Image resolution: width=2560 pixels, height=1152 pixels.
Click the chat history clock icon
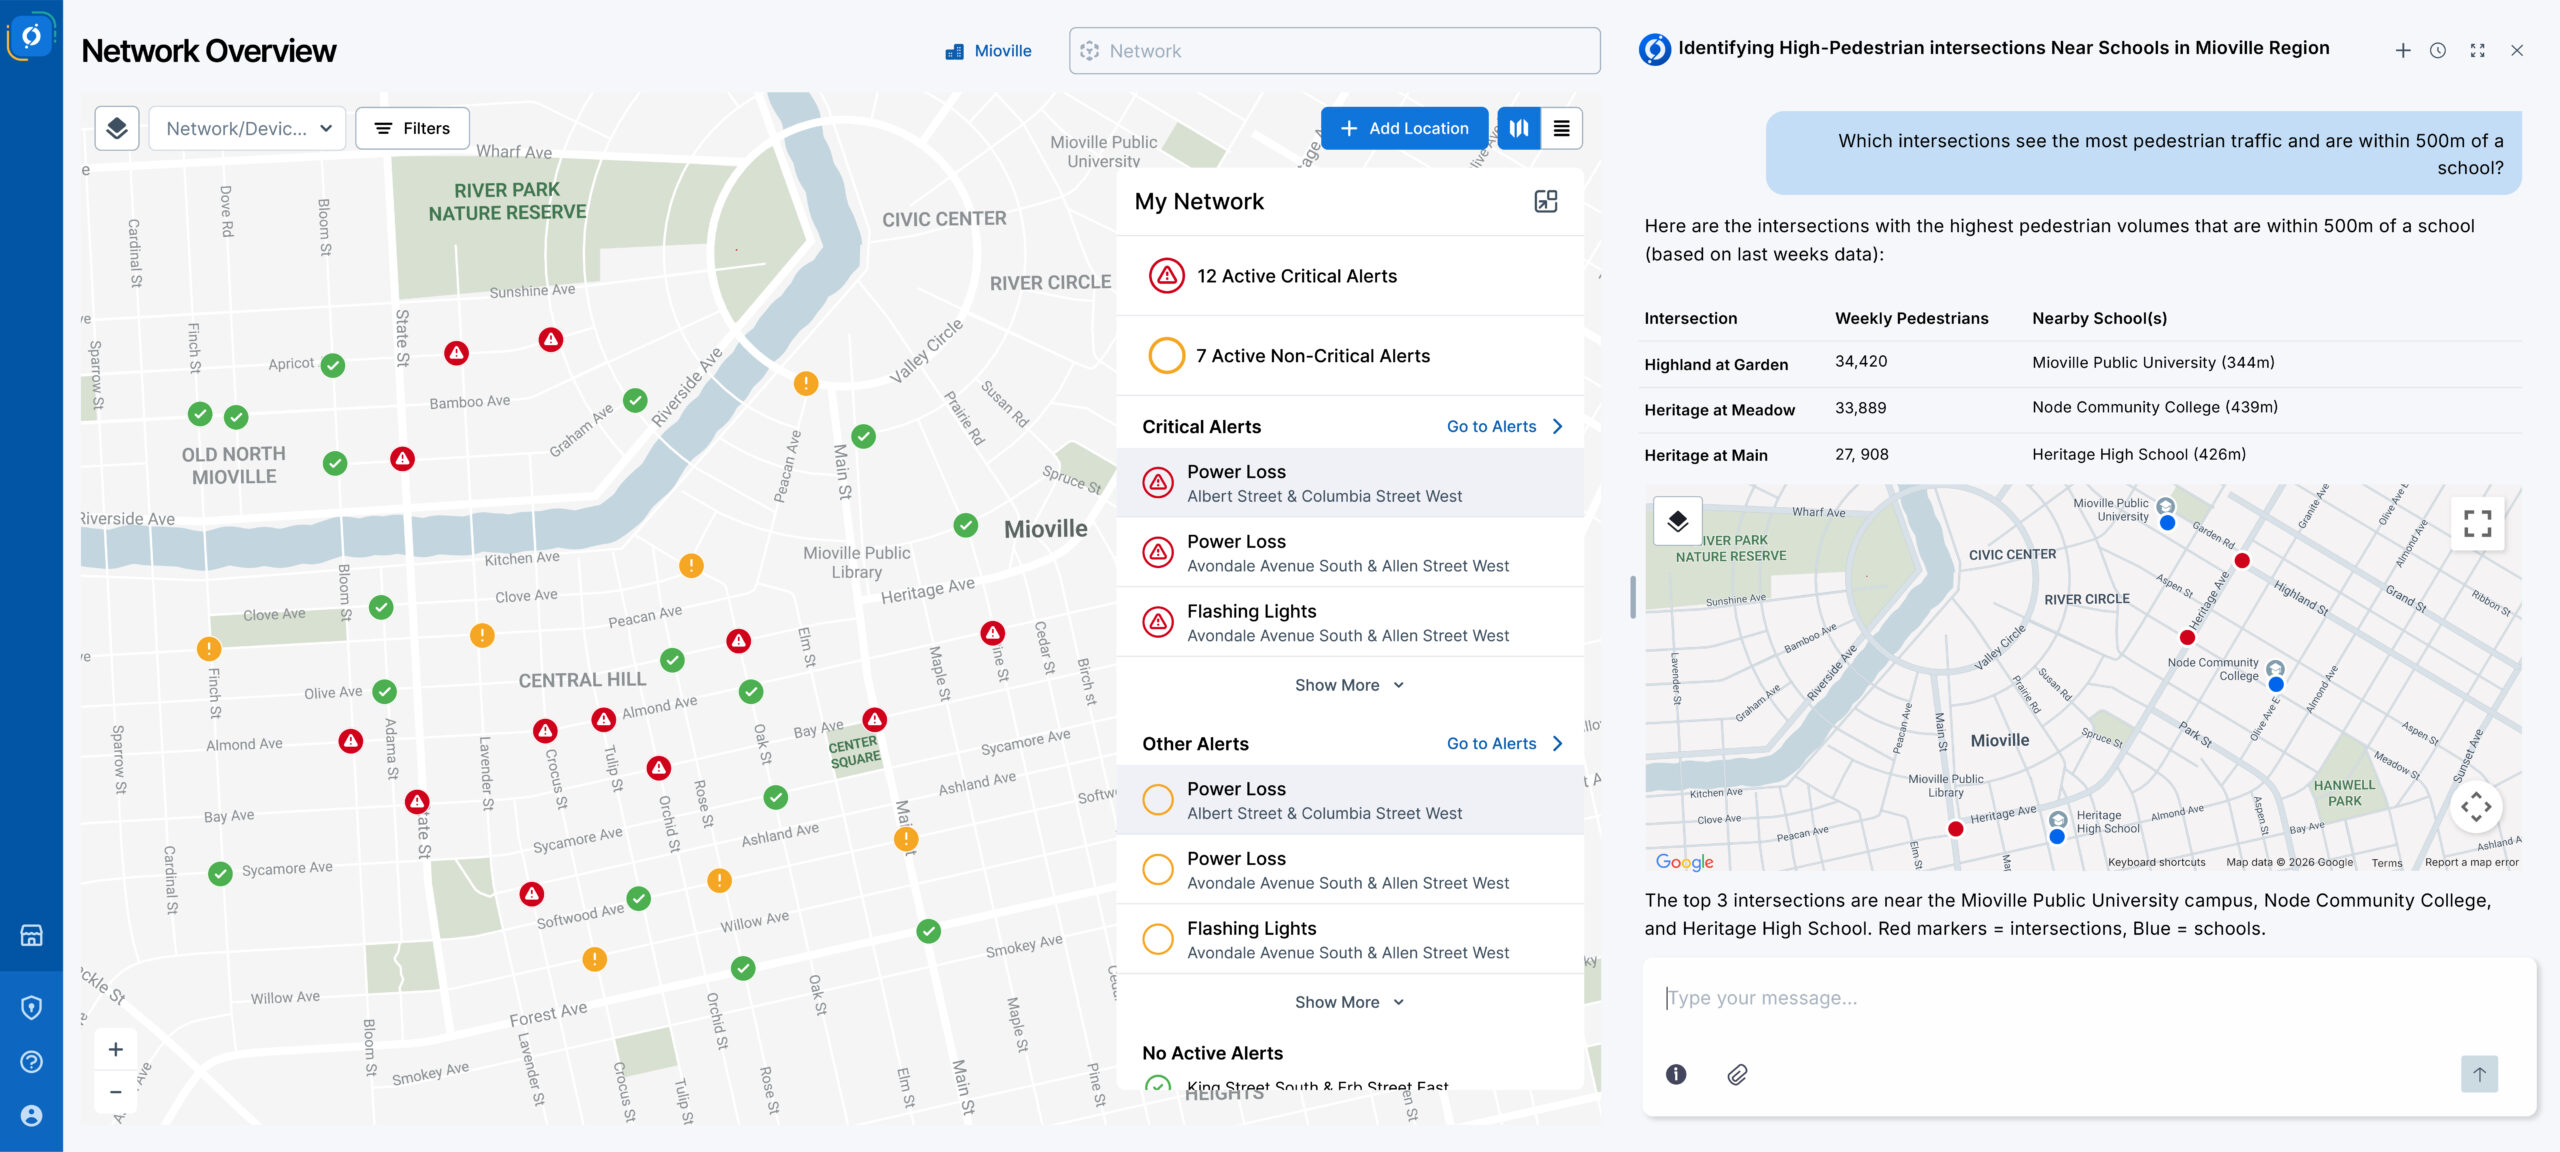[x=2438, y=50]
